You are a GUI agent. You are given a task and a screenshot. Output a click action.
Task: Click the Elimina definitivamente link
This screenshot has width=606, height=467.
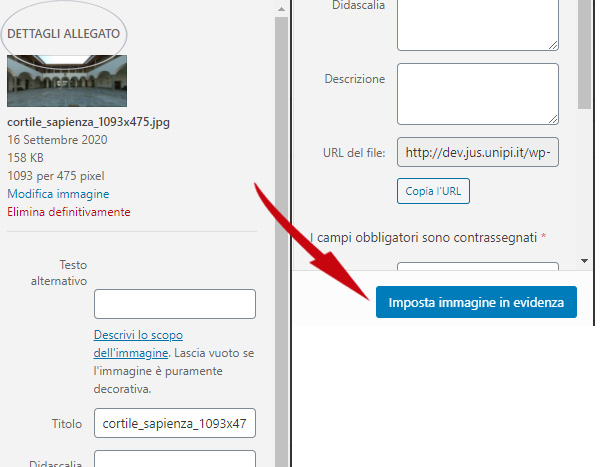[69, 212]
